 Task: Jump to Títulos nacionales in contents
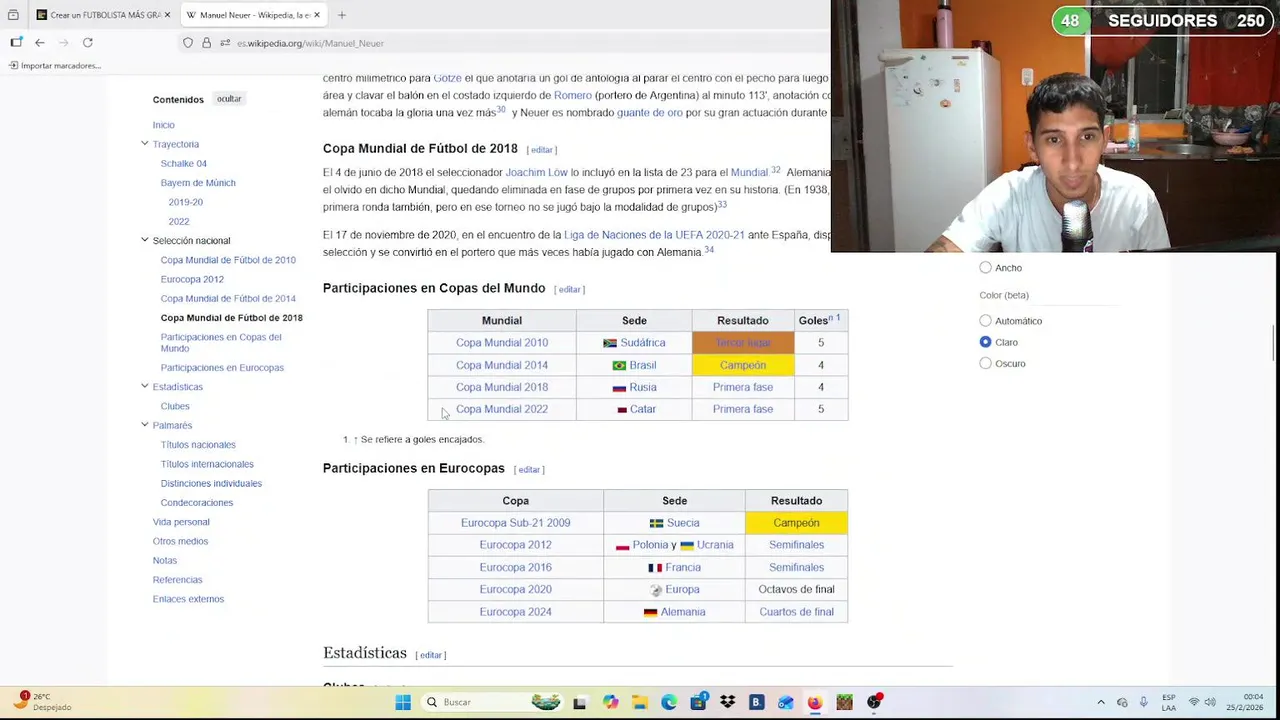coord(198,445)
